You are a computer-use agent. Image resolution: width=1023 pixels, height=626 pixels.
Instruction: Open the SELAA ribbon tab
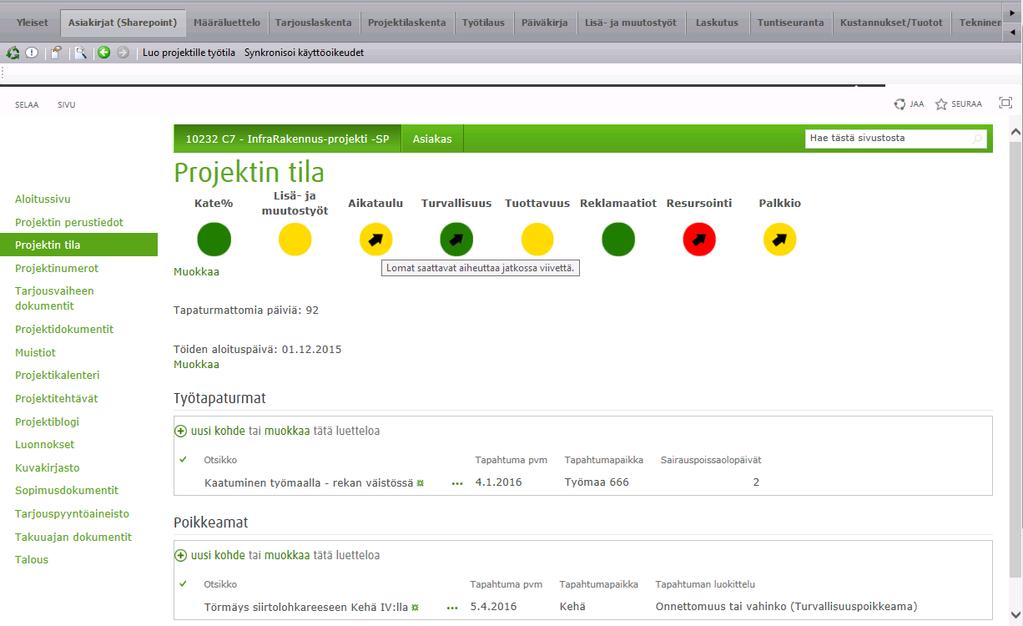click(x=27, y=104)
